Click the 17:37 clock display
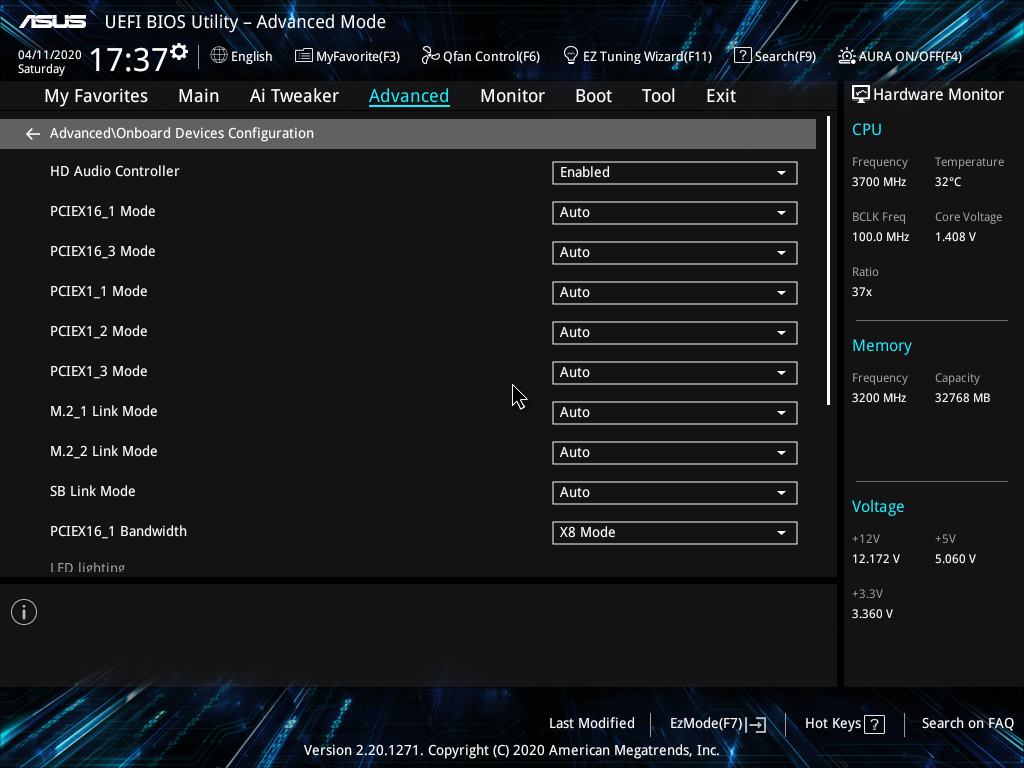 coord(129,59)
